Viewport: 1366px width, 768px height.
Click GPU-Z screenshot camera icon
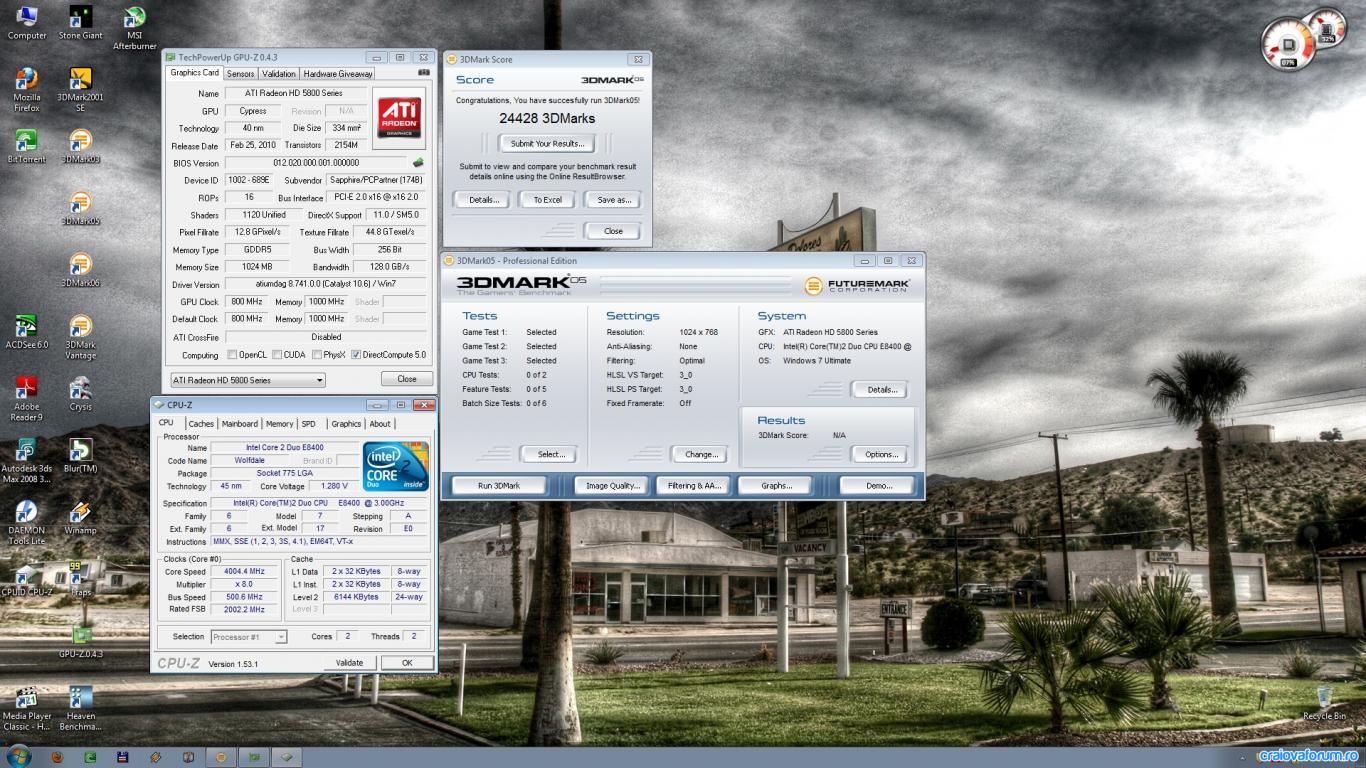(x=423, y=73)
